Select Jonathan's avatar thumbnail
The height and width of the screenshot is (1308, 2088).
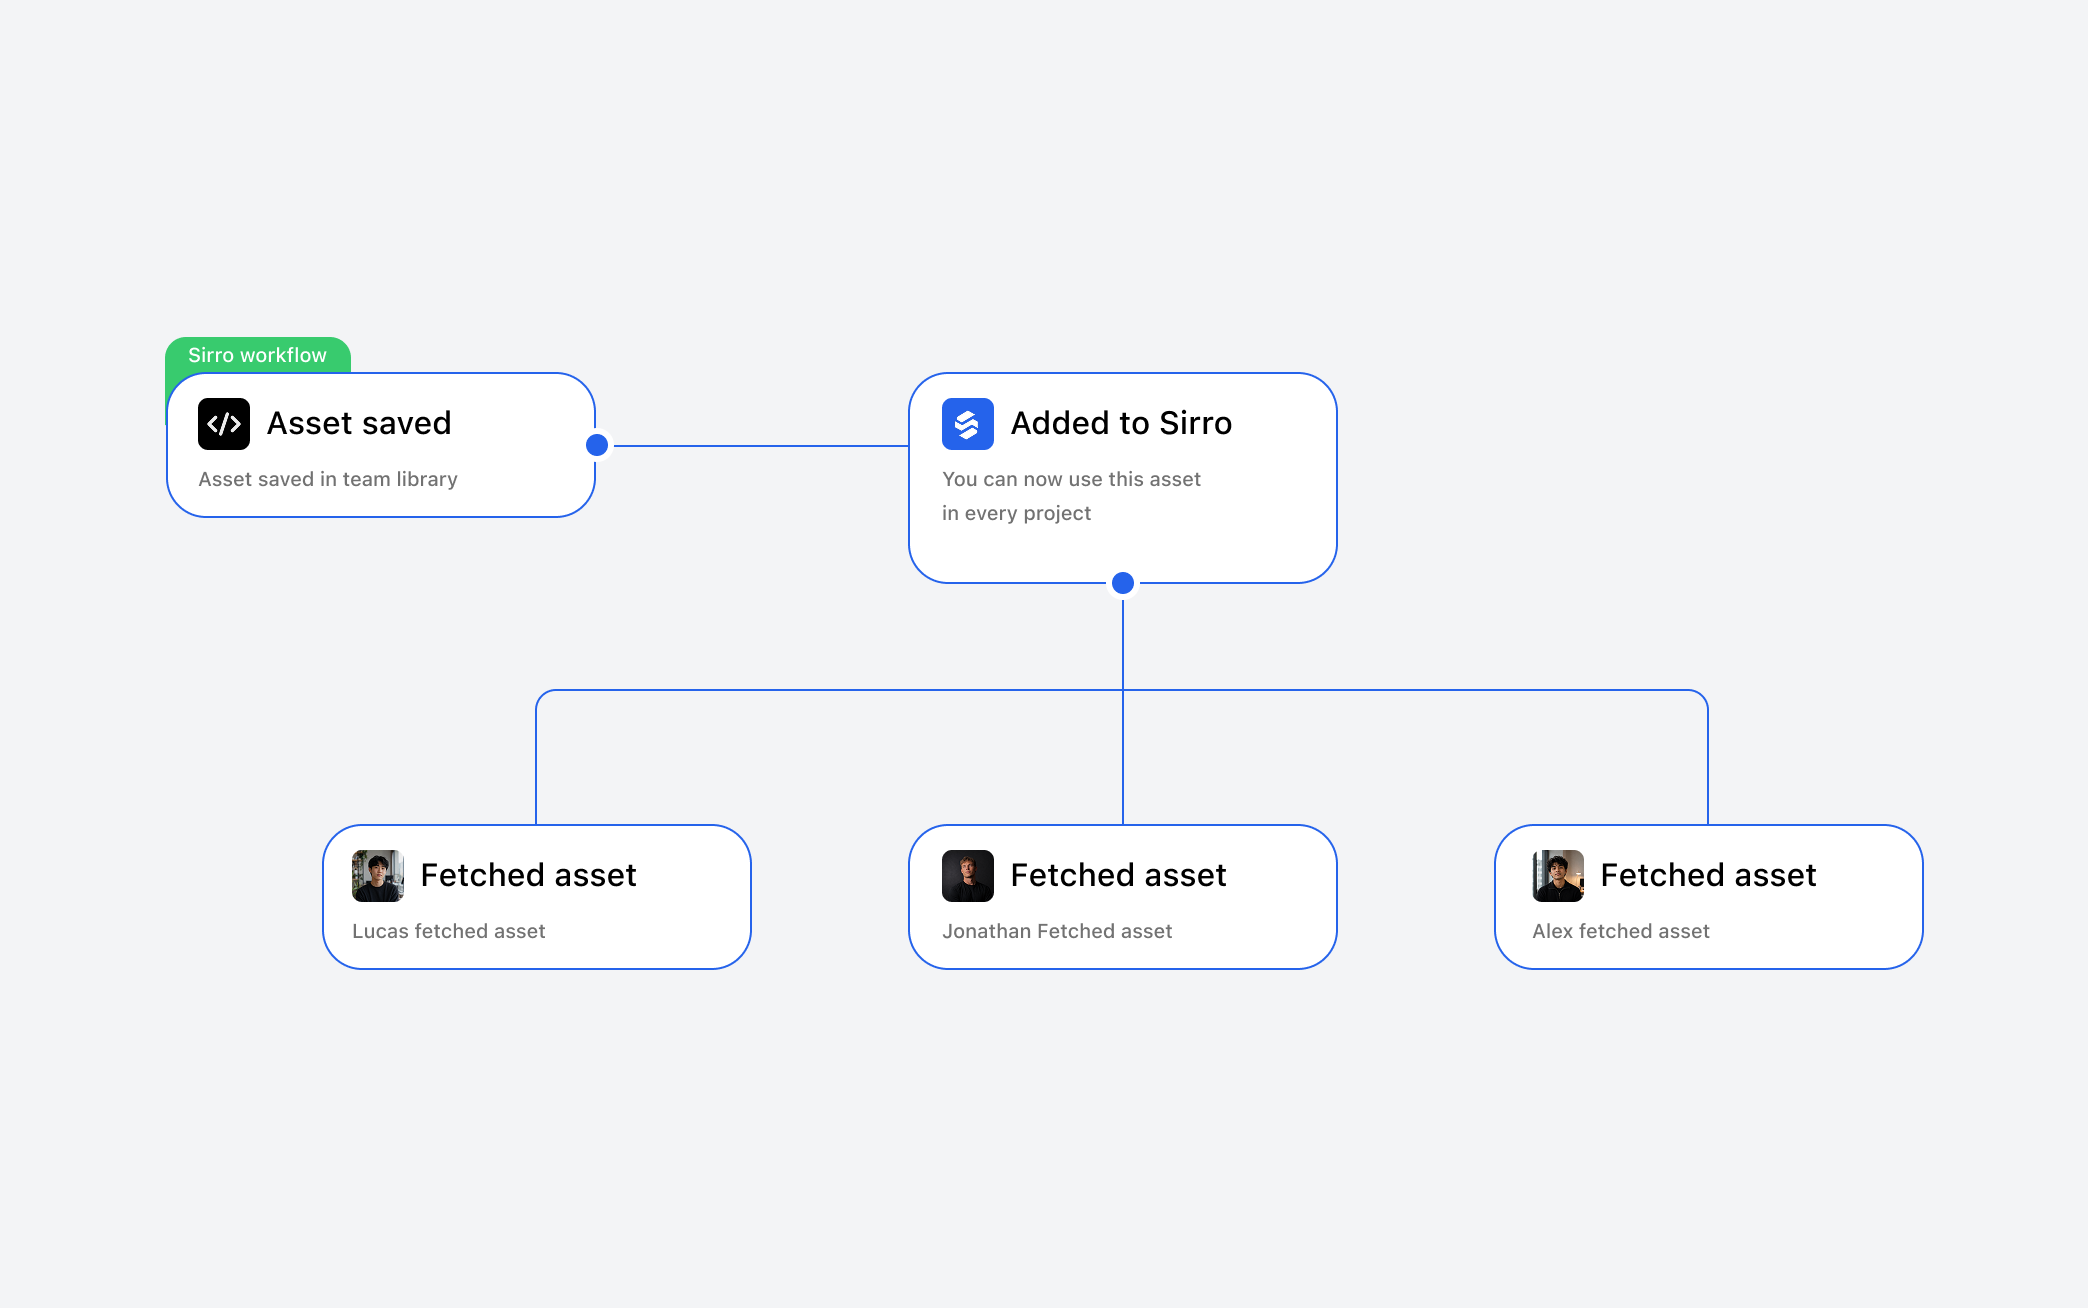(968, 876)
